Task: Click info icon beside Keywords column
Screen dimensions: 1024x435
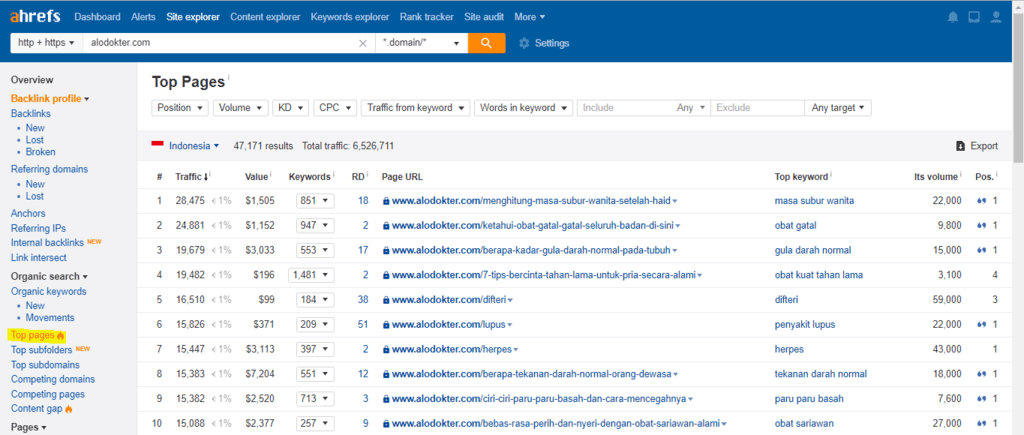Action: (334, 175)
